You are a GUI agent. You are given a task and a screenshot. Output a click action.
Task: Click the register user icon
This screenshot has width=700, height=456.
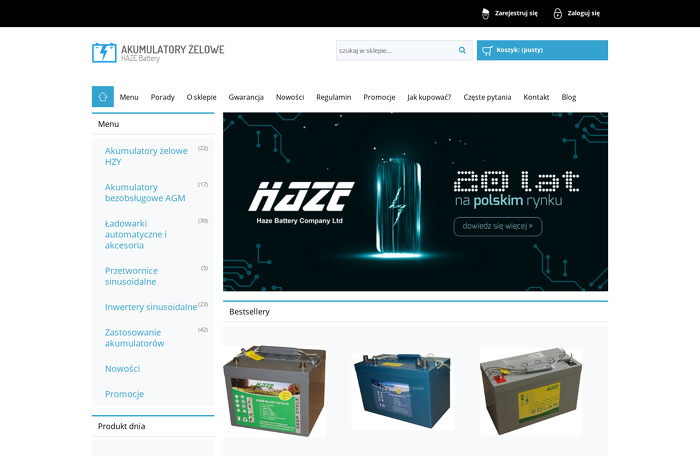click(485, 13)
